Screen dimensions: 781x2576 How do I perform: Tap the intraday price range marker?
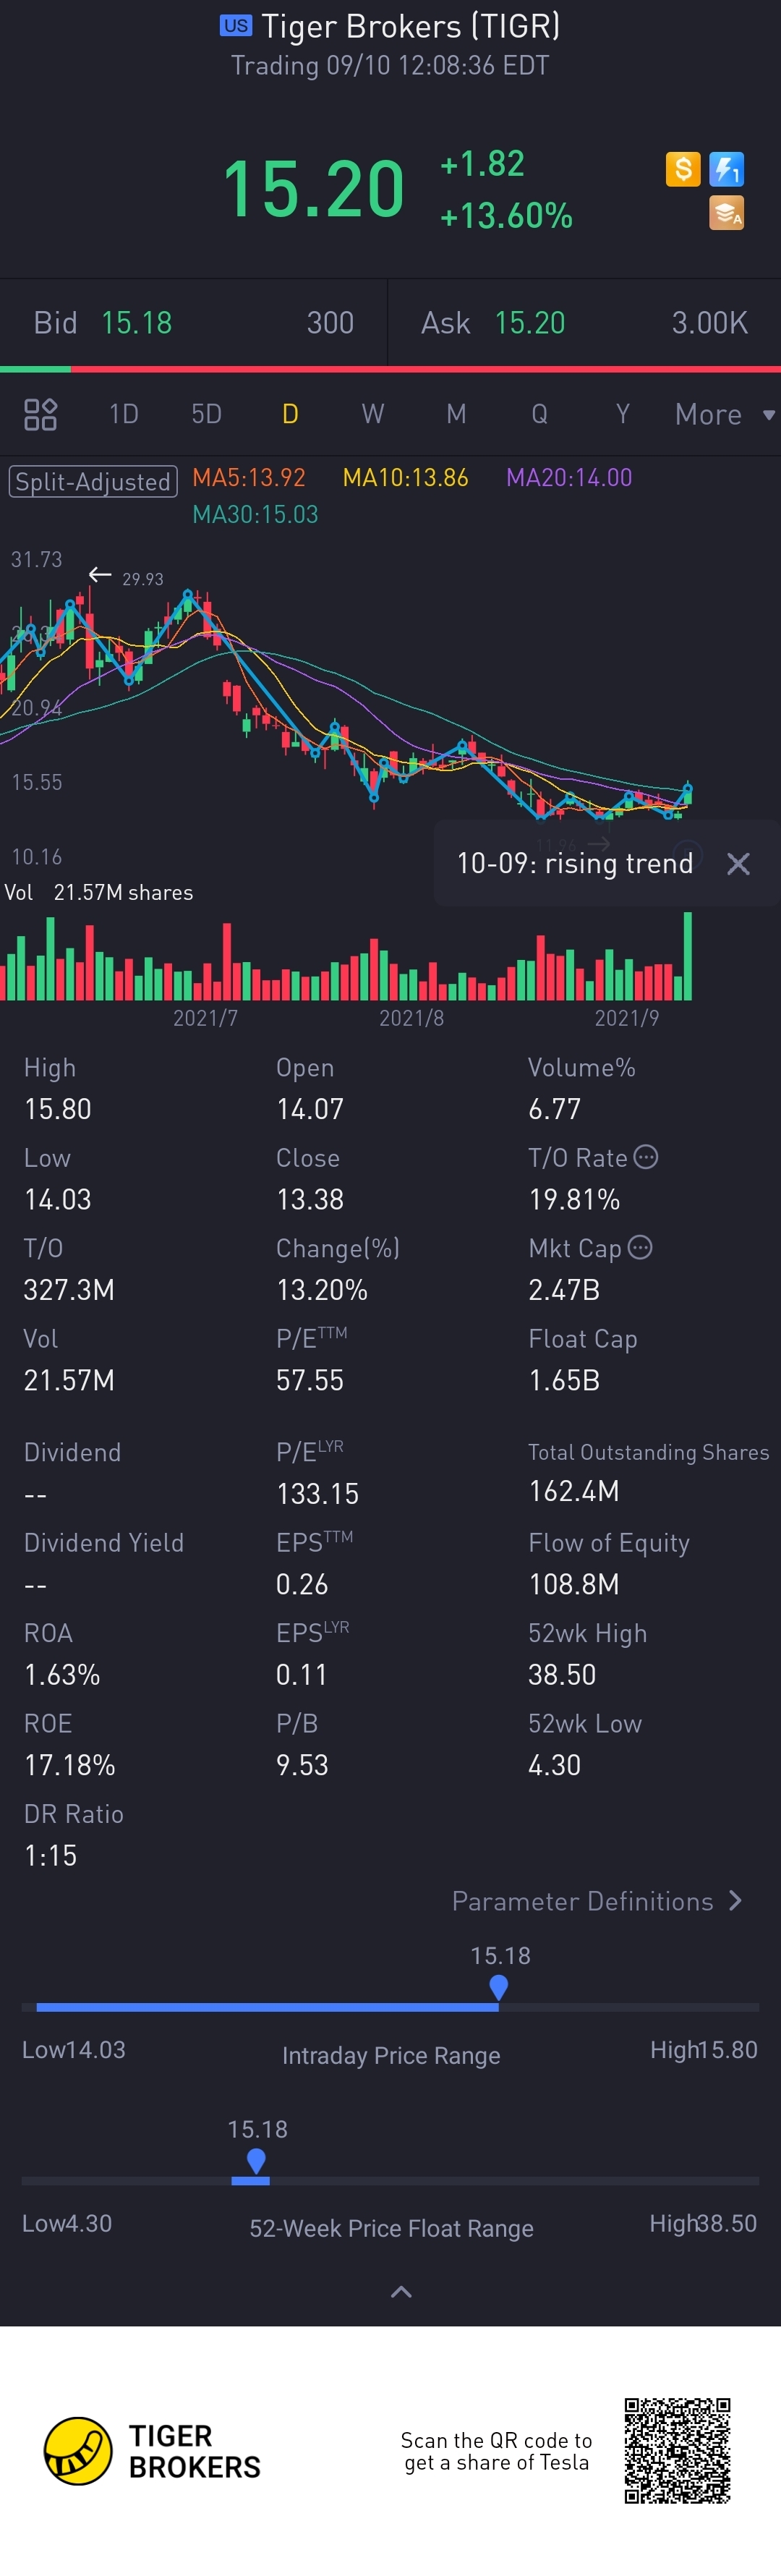499,1987
